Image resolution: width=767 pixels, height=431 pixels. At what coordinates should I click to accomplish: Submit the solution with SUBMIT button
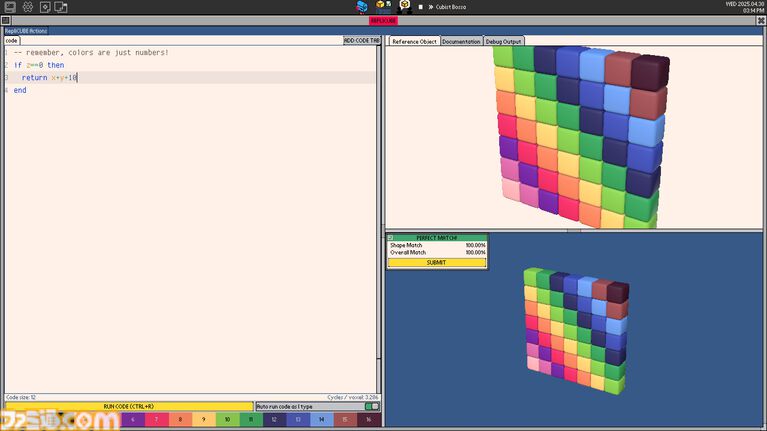click(436, 263)
